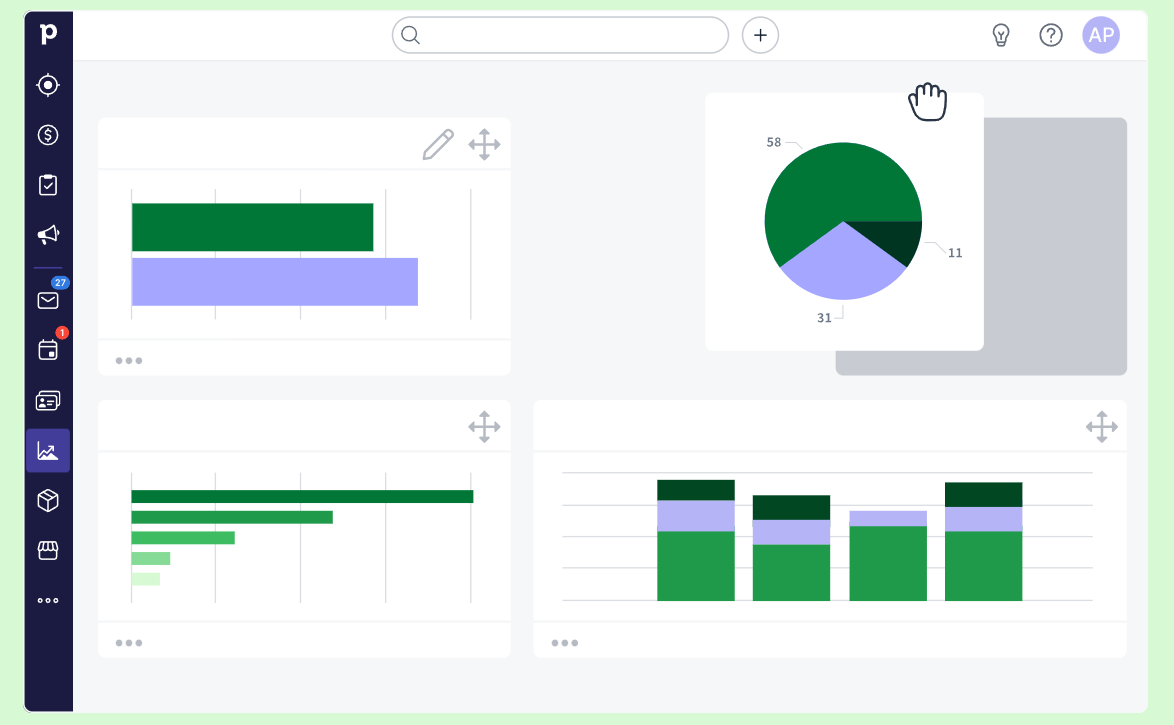Click the first stacked column
Viewport: 1174px width, 725px height.
pos(696,540)
